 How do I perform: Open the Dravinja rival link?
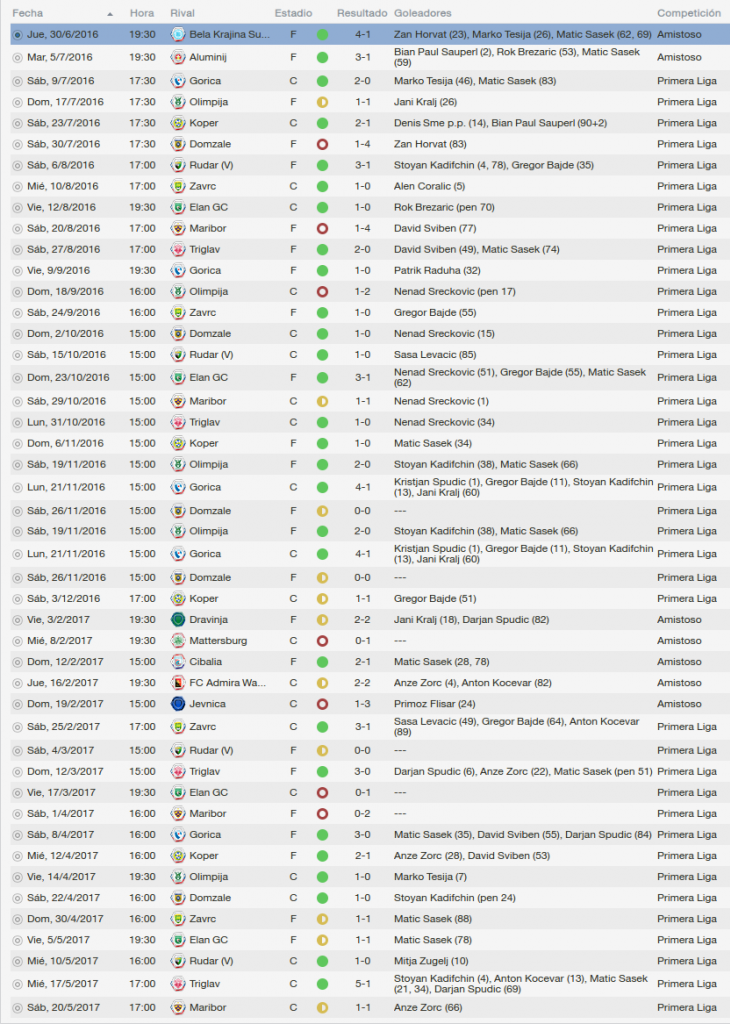pyautogui.click(x=208, y=620)
